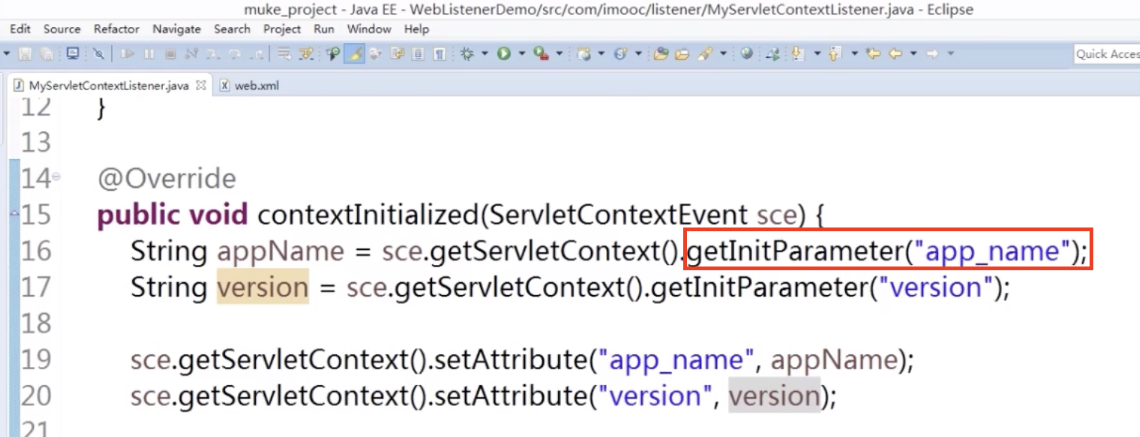Click the override marker beside line 15
Image resolution: width=1140 pixels, height=437 pixels.
point(14,214)
